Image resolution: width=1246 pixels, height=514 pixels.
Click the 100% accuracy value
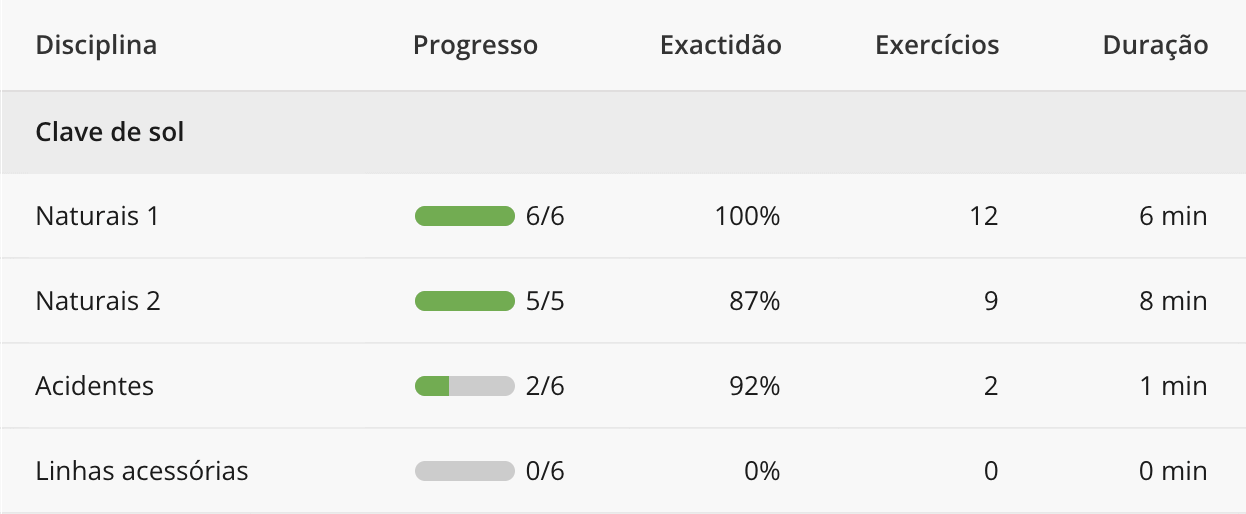coord(747,216)
